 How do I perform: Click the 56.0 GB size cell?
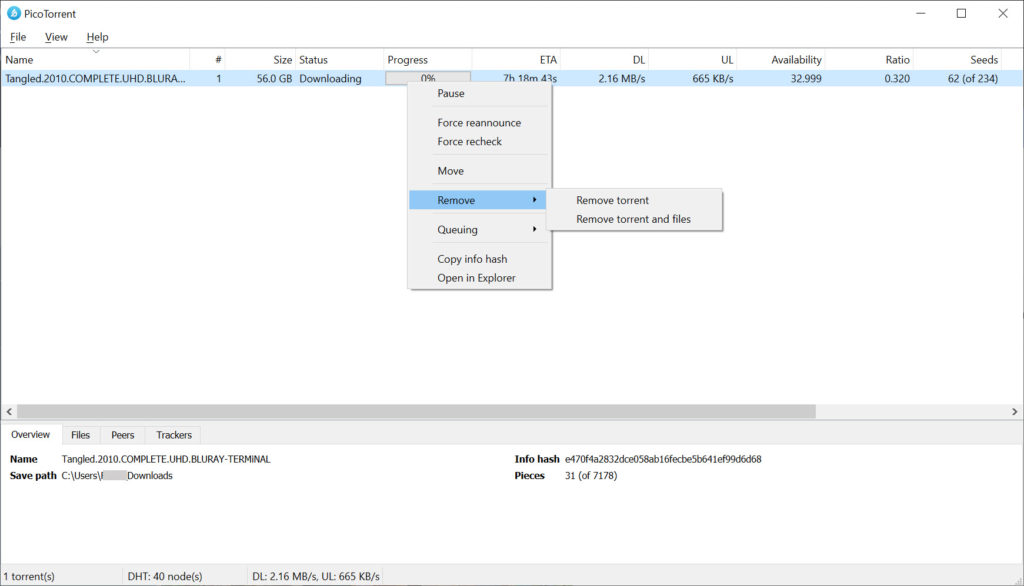(274, 78)
